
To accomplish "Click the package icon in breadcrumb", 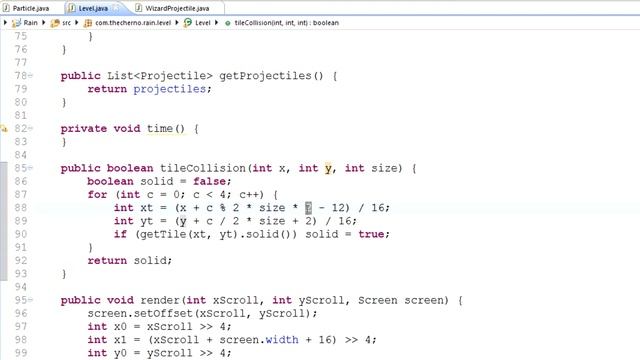I will 88,23.
